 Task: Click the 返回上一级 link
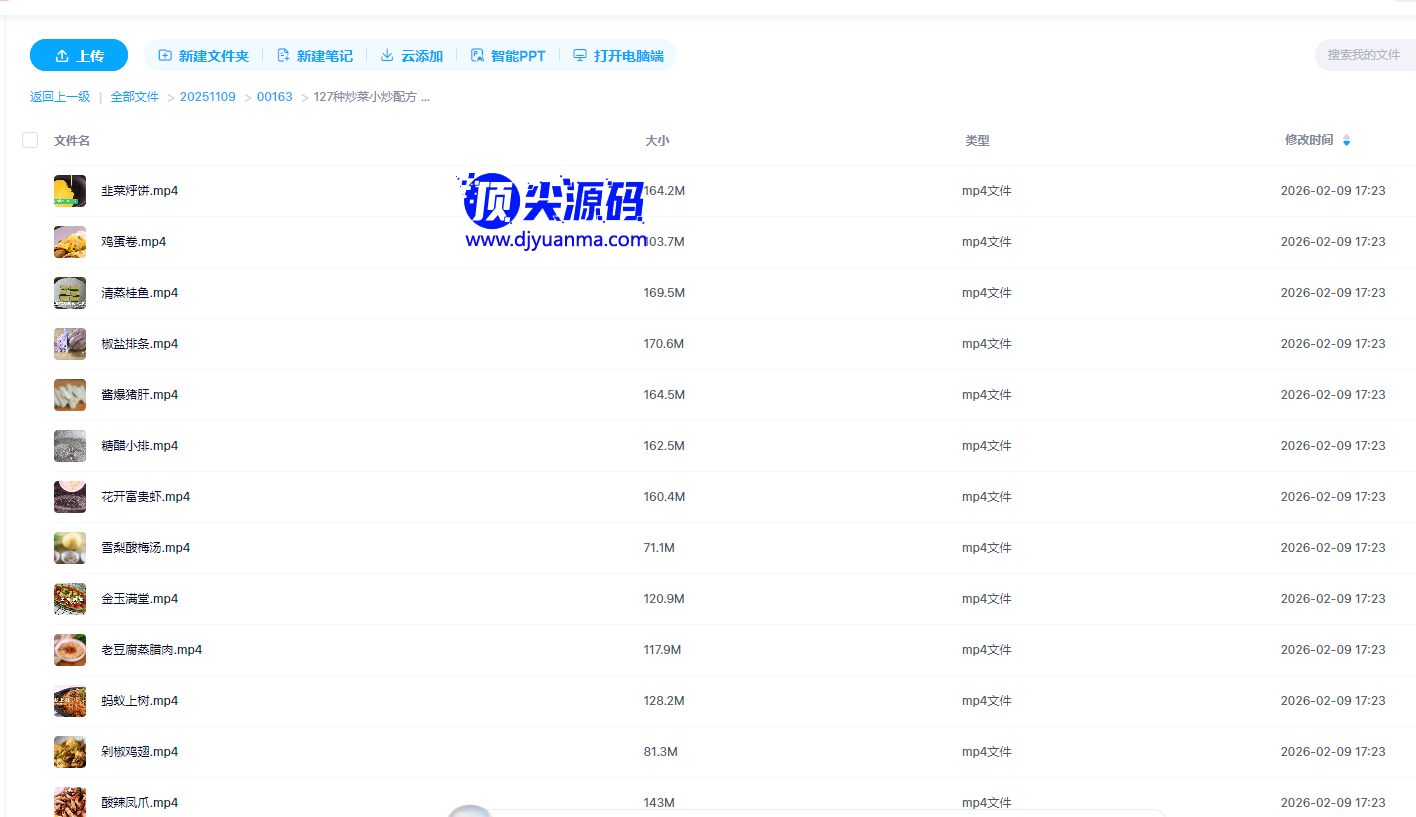(60, 97)
